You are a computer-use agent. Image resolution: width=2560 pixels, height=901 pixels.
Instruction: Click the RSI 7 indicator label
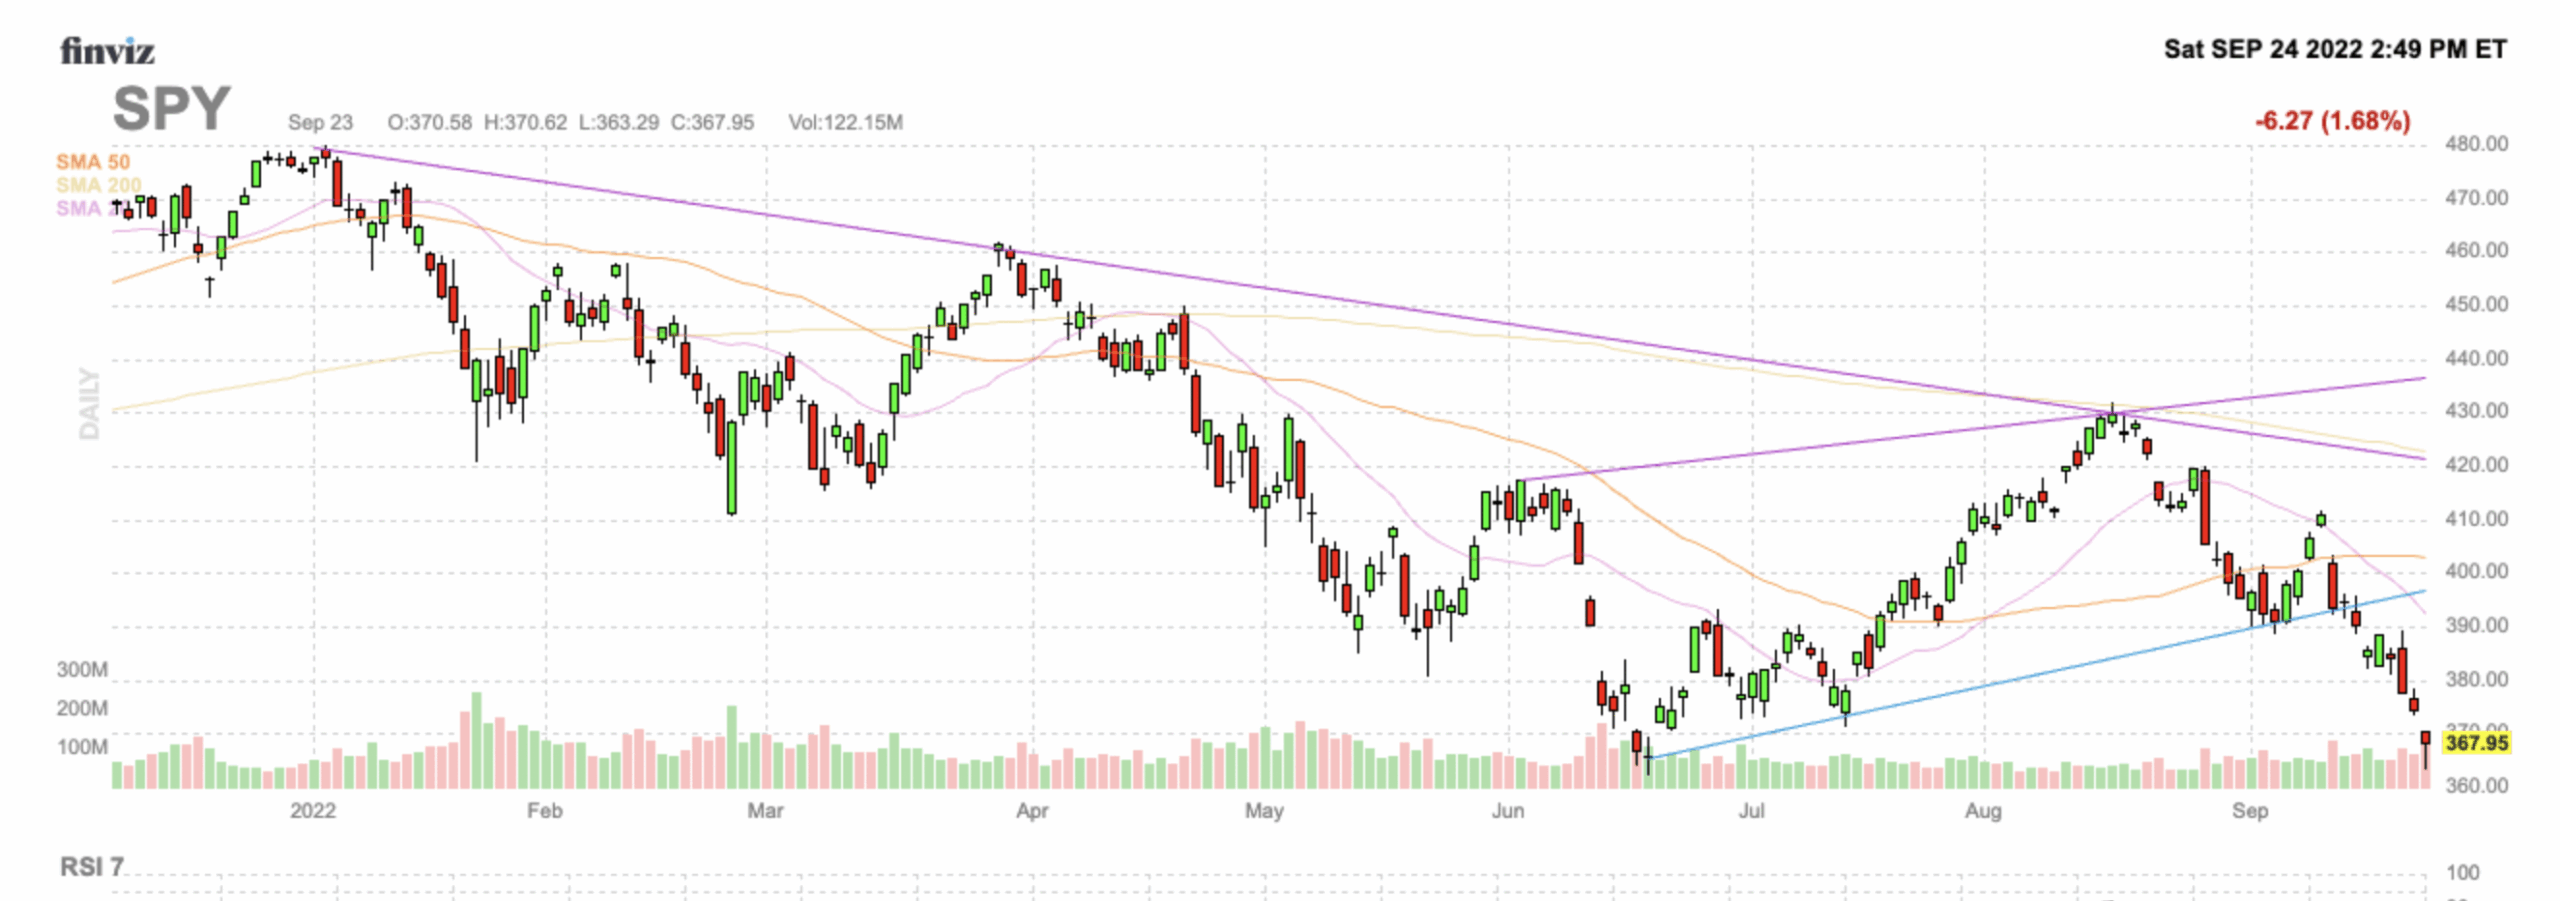pos(91,866)
